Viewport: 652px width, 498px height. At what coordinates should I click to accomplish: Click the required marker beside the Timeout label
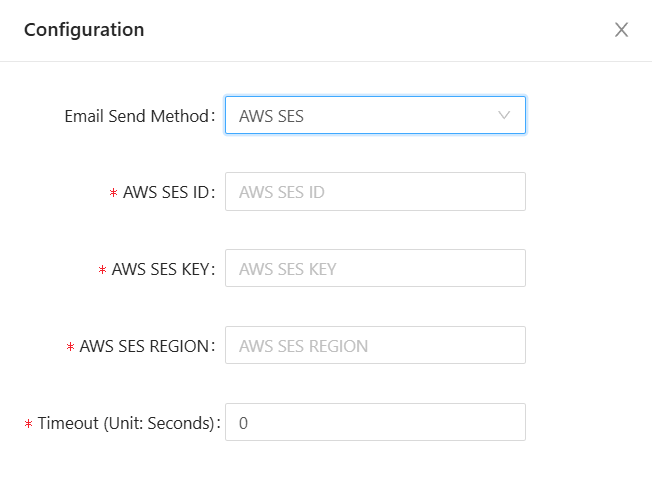(29, 425)
